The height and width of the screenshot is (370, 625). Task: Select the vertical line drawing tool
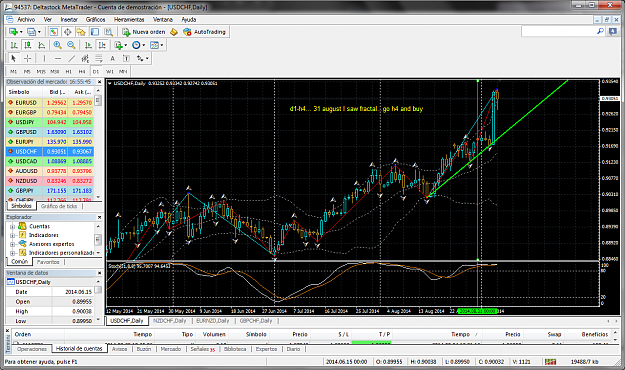coord(44,58)
